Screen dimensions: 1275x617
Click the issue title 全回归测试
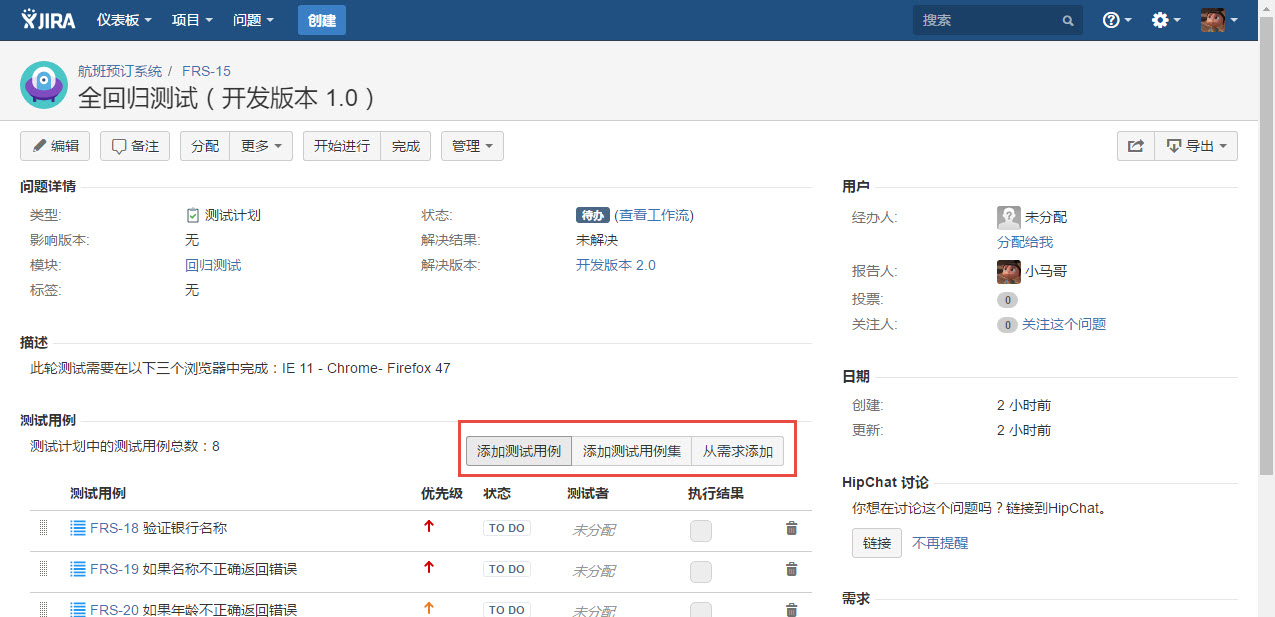point(227,97)
